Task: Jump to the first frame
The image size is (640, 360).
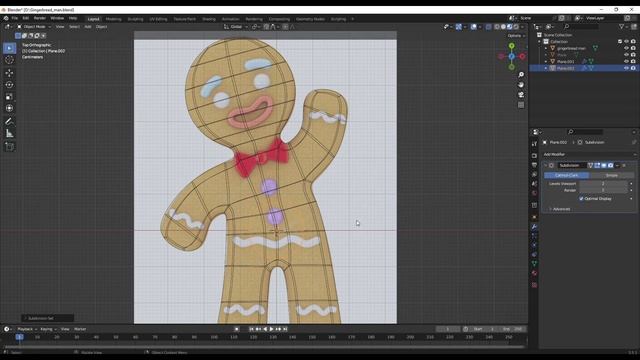Action: tap(251, 329)
